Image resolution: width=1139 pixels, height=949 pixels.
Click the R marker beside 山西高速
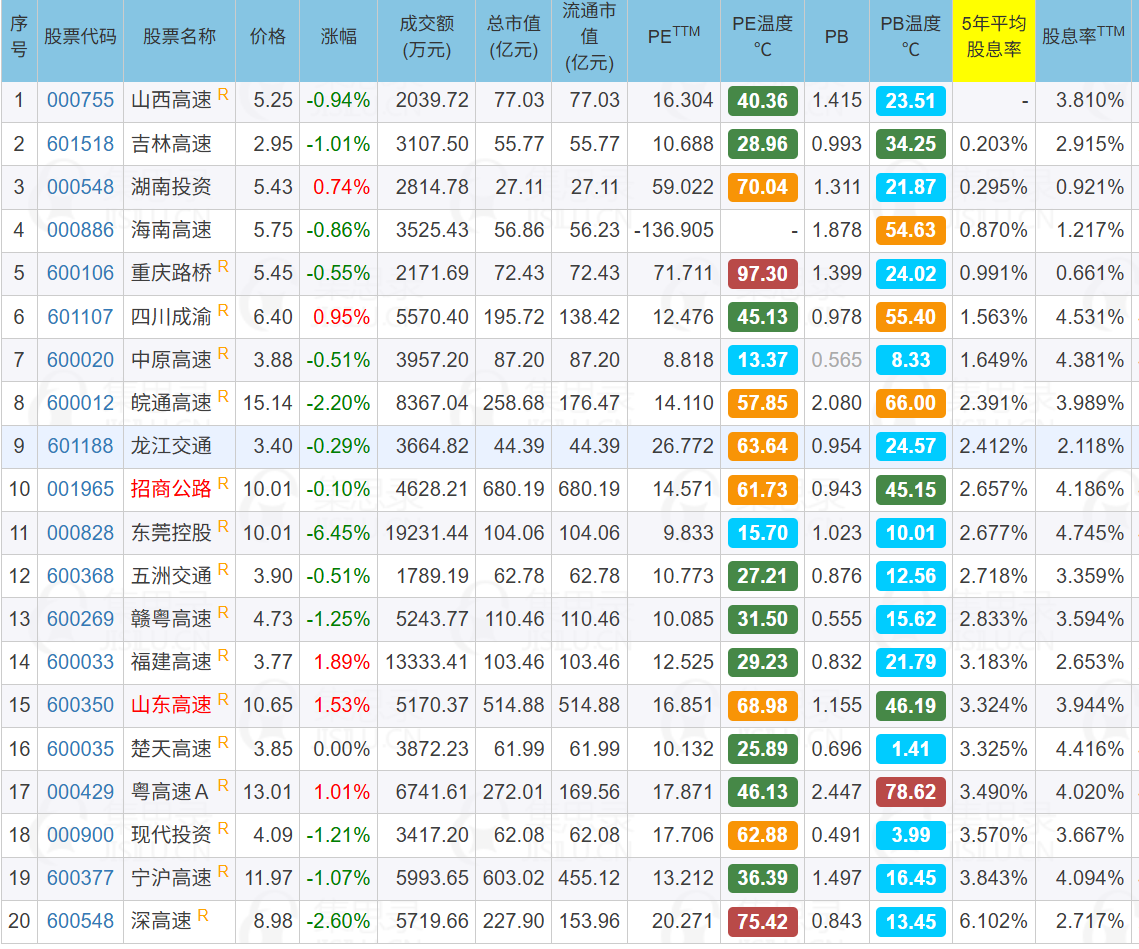(223, 95)
